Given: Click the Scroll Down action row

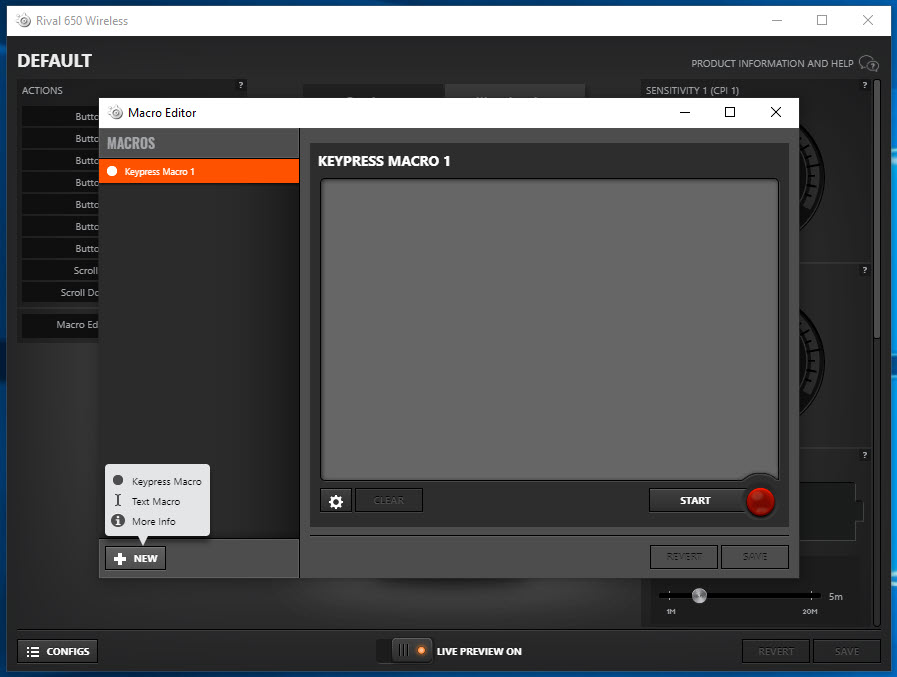Looking at the screenshot, I should 61,292.
